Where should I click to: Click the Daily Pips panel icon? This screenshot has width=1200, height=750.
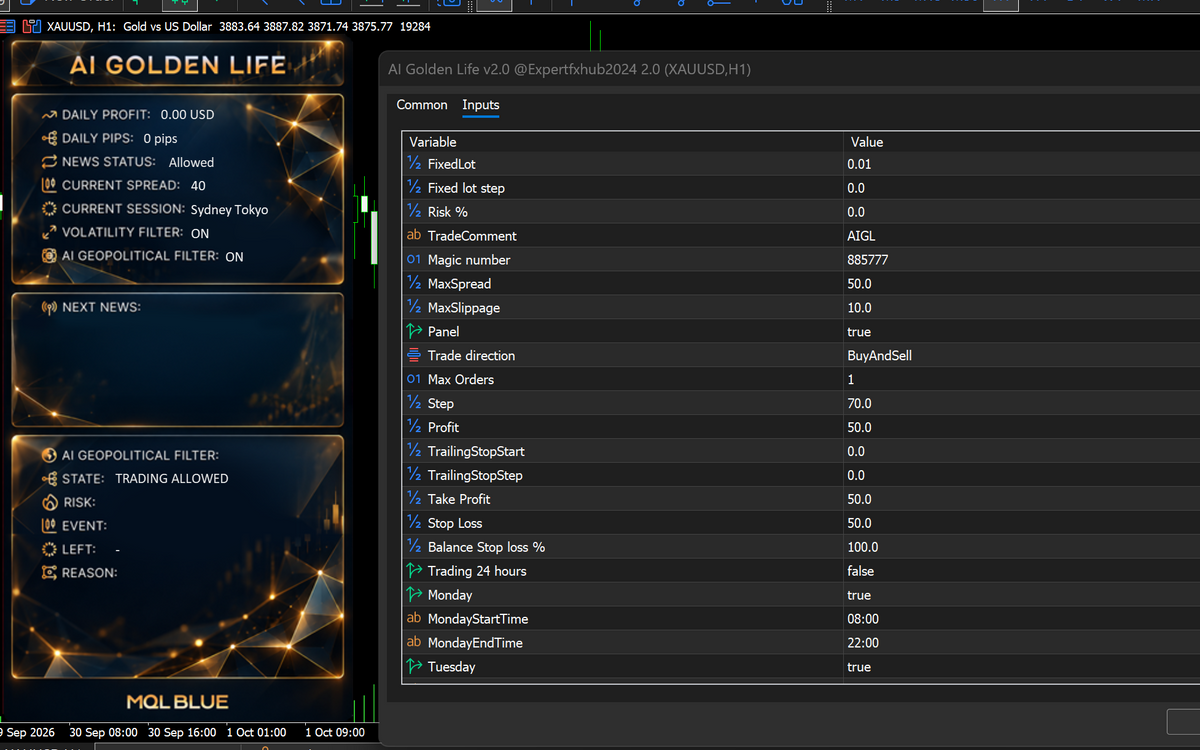(49, 138)
